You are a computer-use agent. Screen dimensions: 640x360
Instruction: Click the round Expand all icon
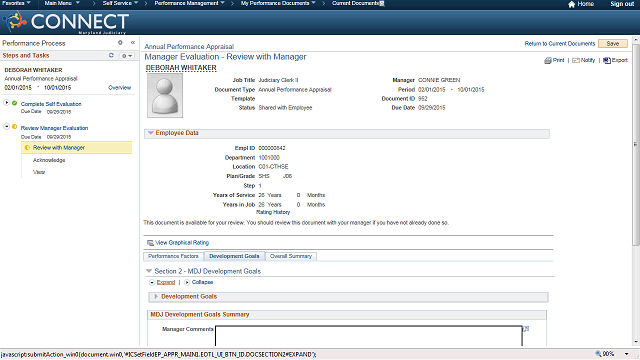pos(152,282)
